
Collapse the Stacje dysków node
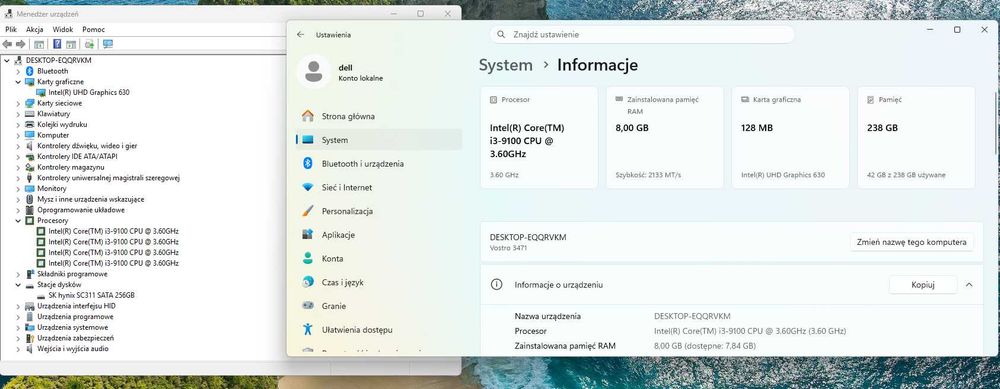[x=18, y=284]
